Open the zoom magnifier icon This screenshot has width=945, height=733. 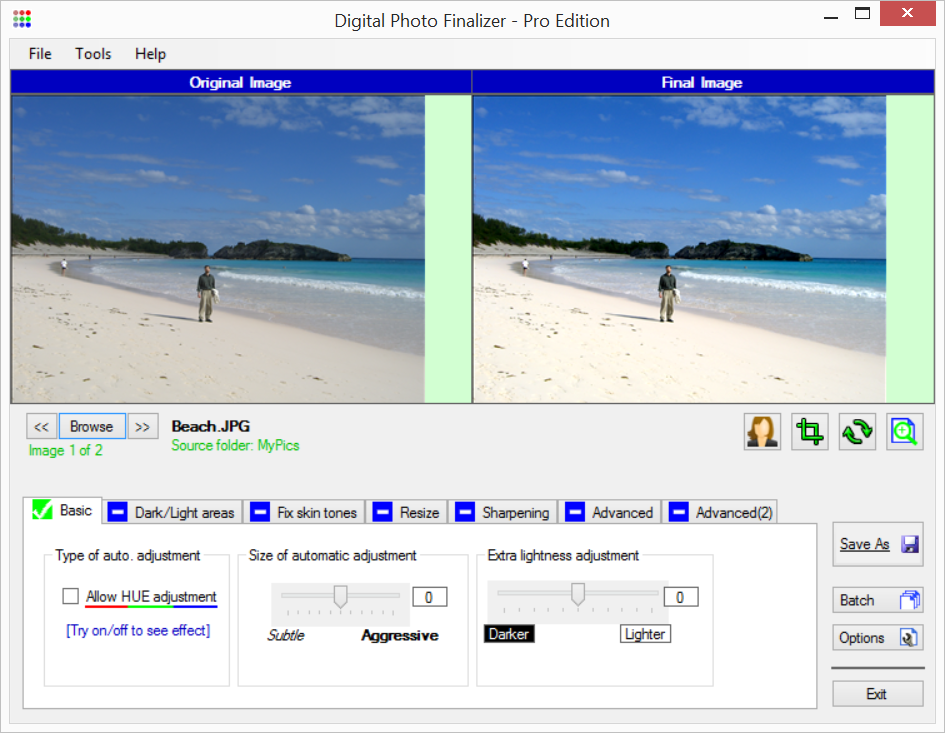tap(904, 431)
